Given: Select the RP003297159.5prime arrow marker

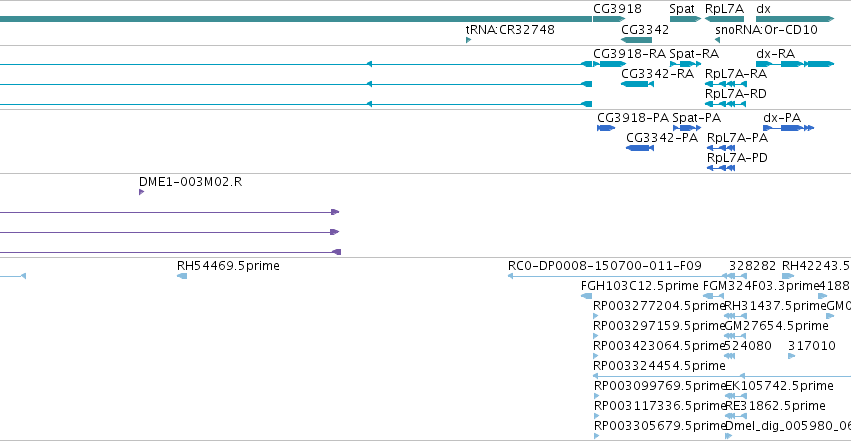Looking at the screenshot, I should coord(596,336).
